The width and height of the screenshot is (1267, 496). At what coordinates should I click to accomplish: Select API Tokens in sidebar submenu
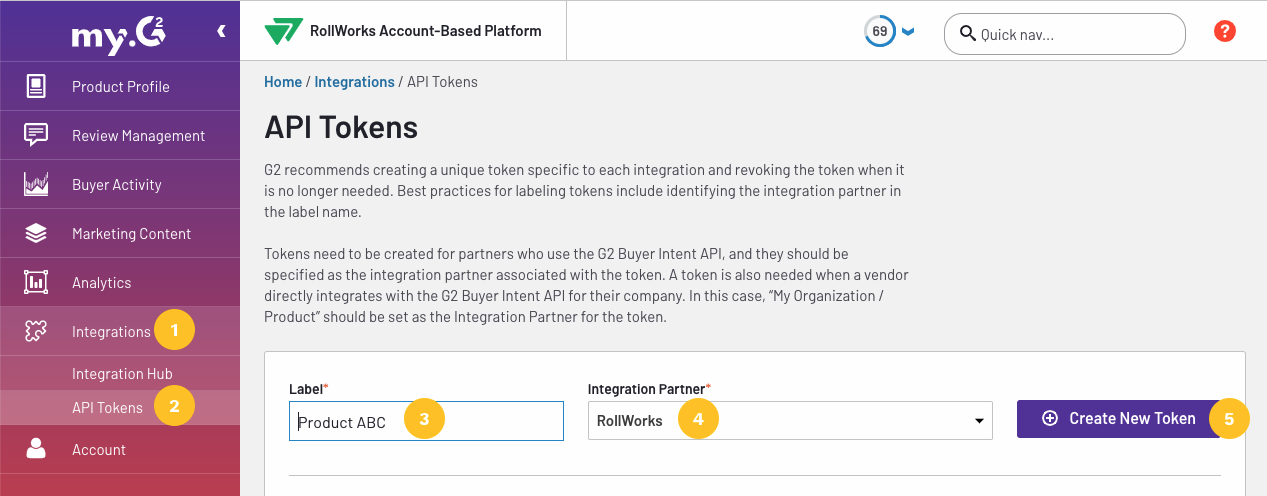[107, 407]
